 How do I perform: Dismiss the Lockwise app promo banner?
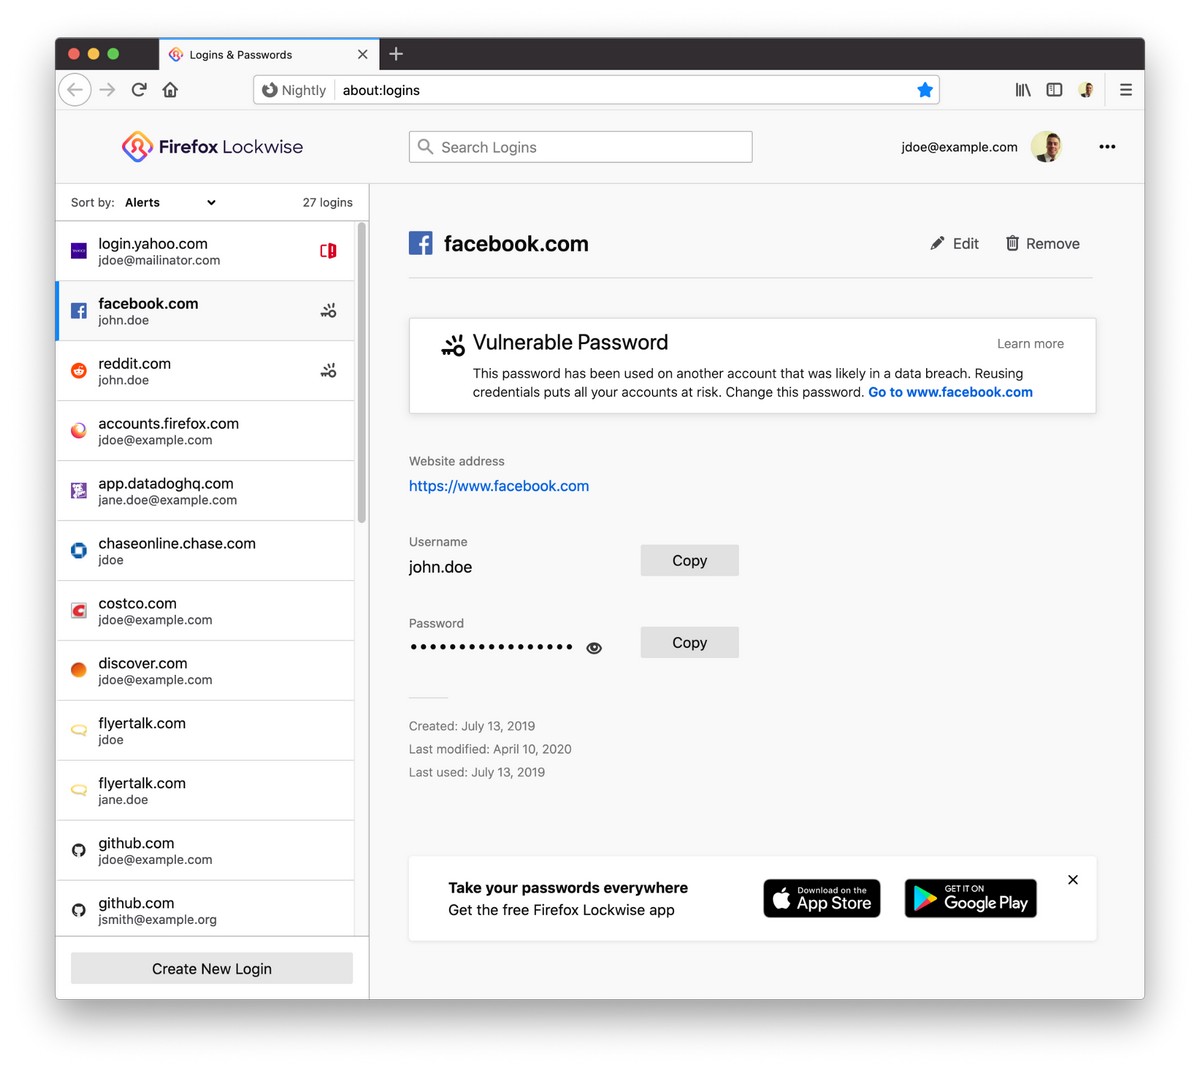click(1073, 880)
